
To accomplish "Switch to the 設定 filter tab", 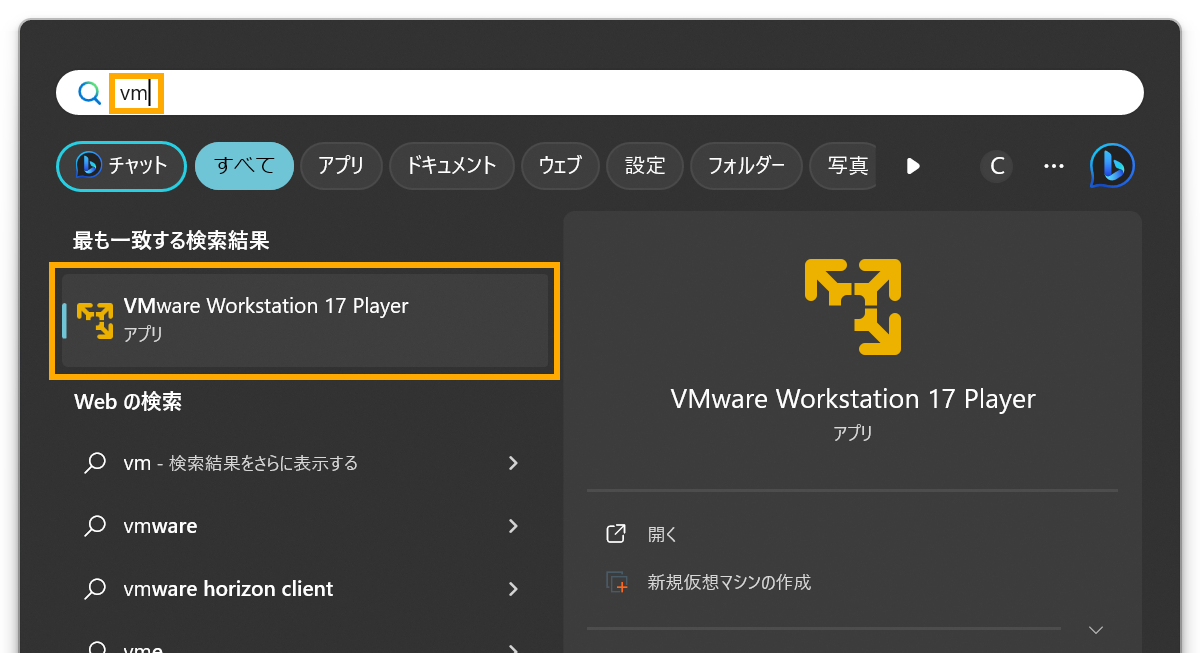I will (x=645, y=166).
